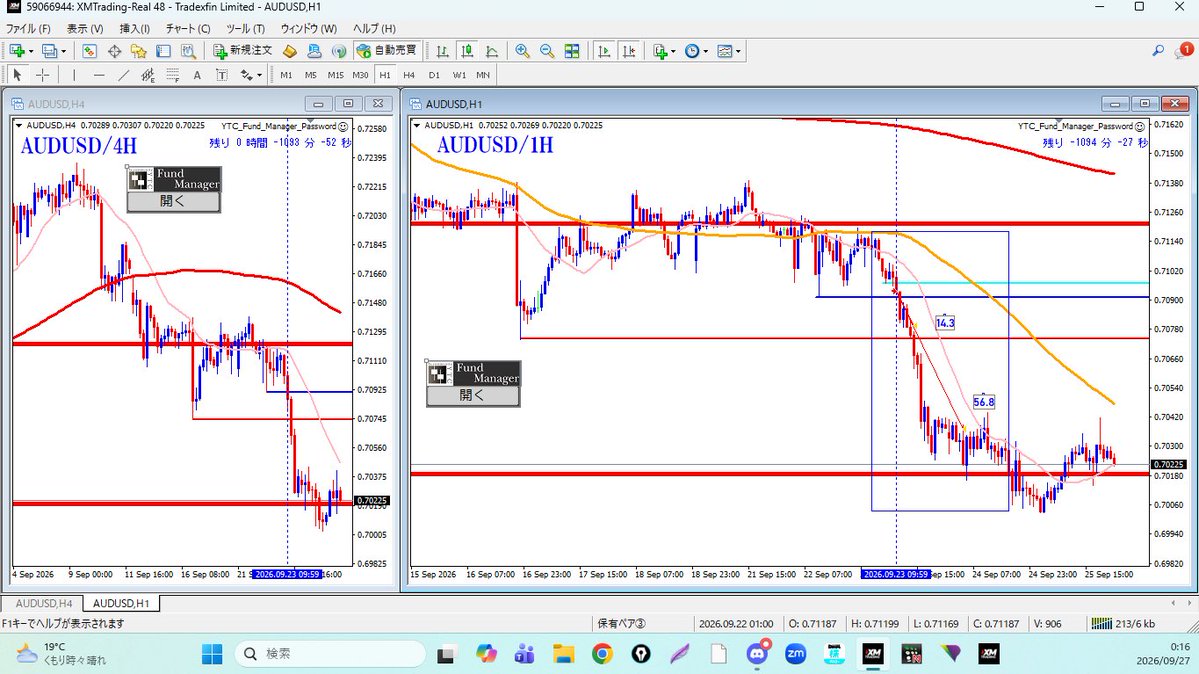This screenshot has width=1199, height=674.
Task: Select the trendline drawing tool
Action: pyautogui.click(x=123, y=75)
